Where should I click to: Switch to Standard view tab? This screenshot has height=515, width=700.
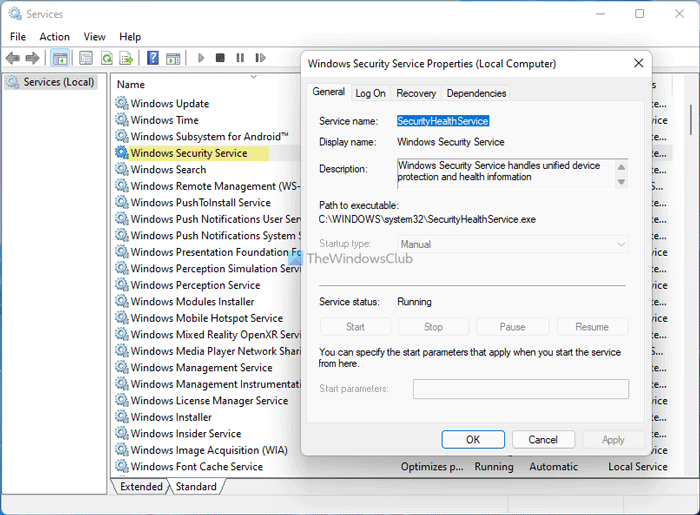click(196, 486)
